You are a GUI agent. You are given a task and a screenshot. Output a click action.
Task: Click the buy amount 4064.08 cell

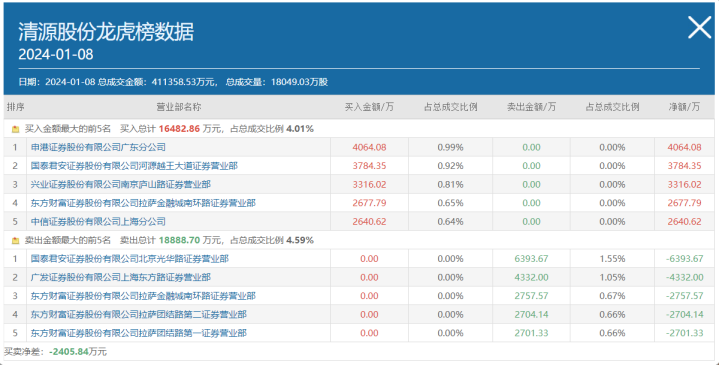(369, 147)
